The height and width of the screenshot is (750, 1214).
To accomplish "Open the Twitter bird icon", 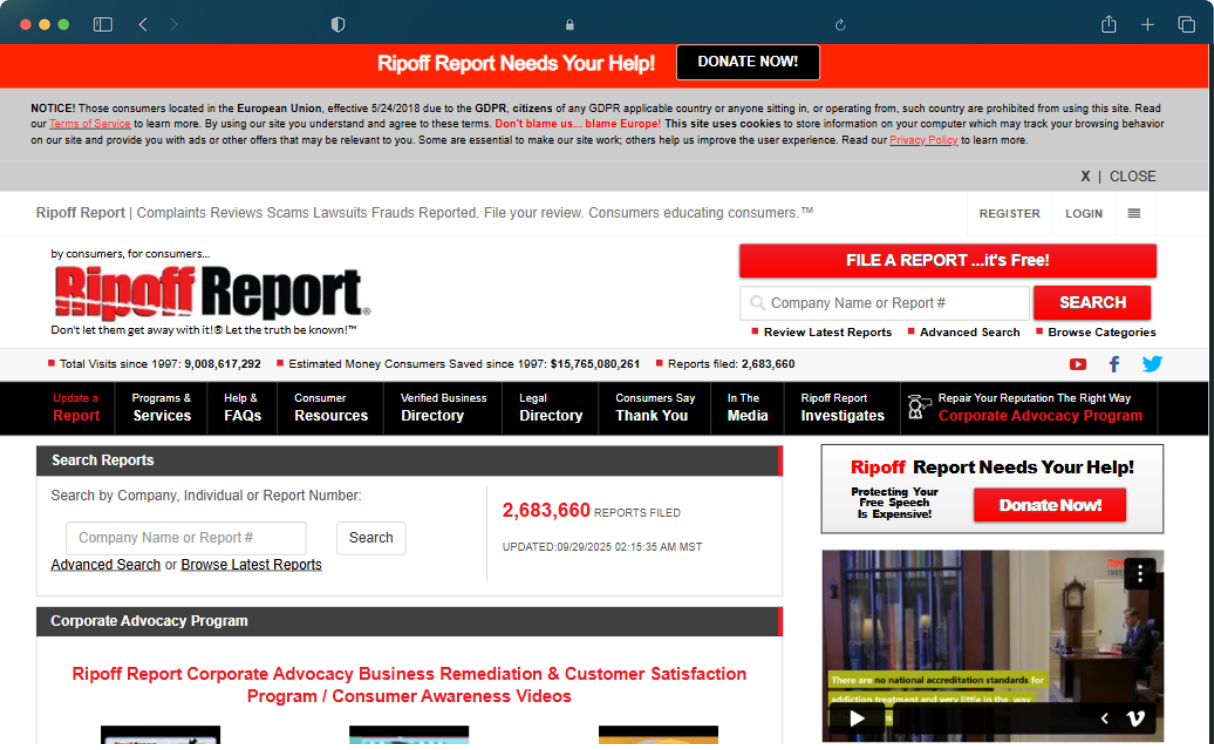I will [1152, 364].
